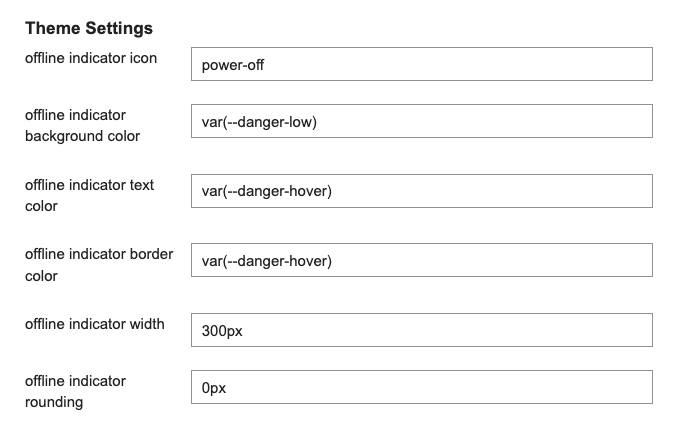
Task: Click the offline indicator rounding input field
Action: [x=422, y=387]
